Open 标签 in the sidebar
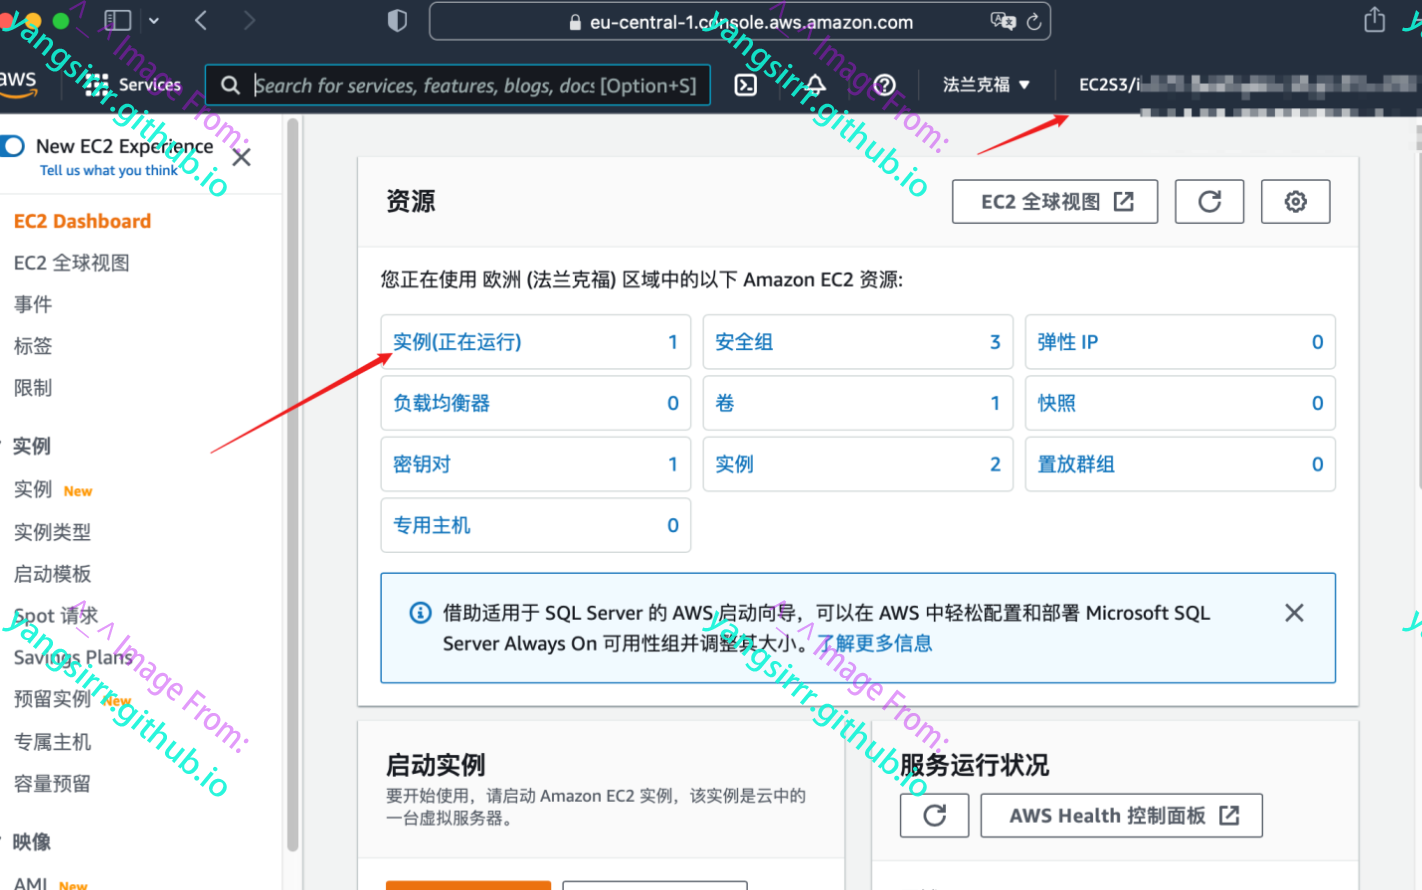This screenshot has height=890, width=1422. pyautogui.click(x=33, y=346)
